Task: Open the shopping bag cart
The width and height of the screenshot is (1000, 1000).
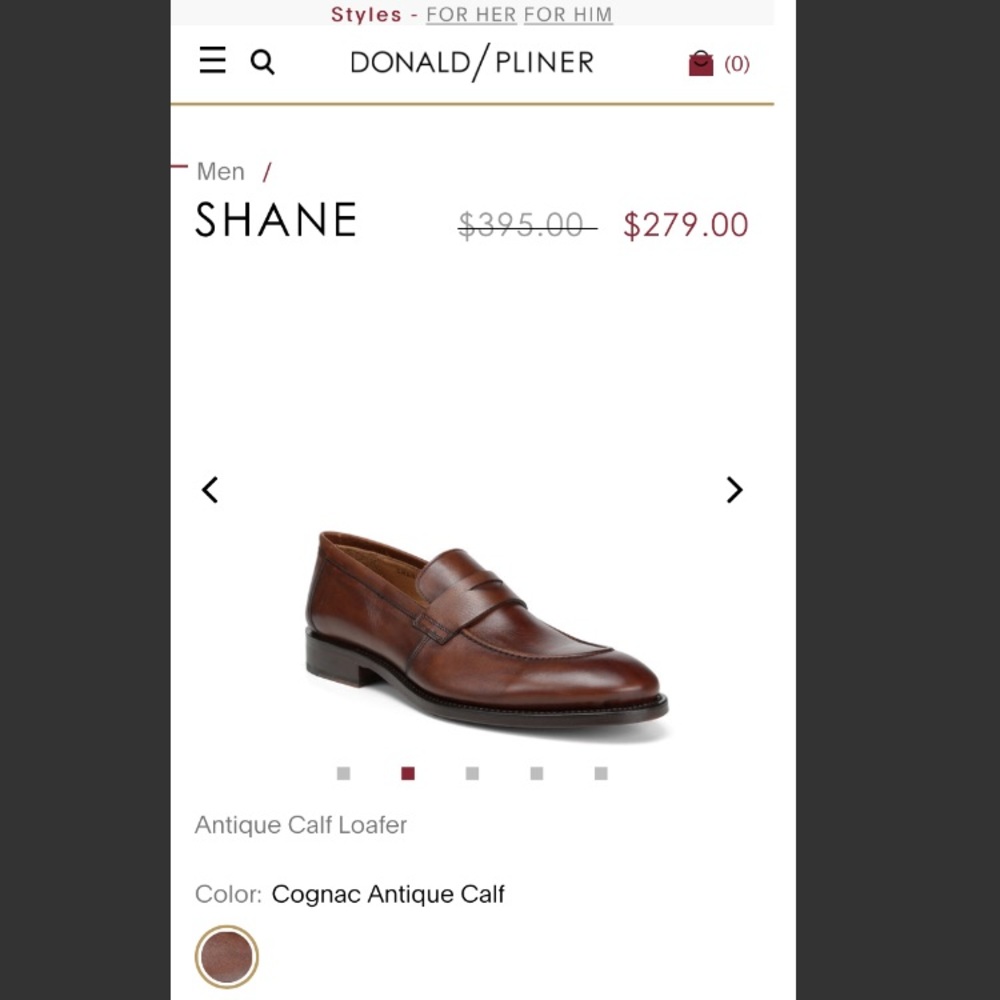Action: coord(701,62)
